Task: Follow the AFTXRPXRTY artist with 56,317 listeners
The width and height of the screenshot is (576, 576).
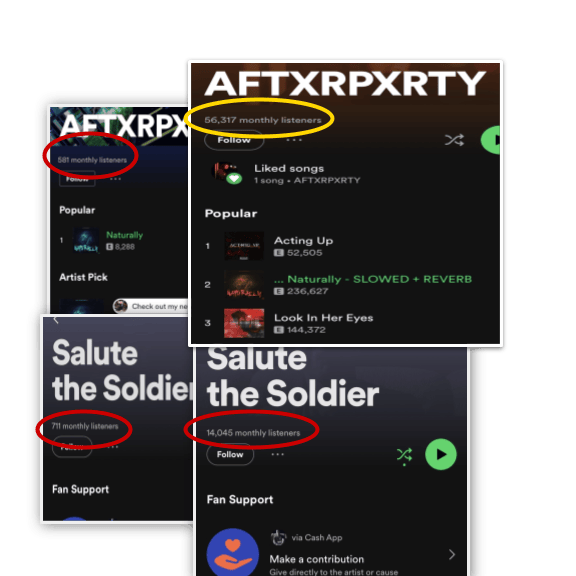Action: (234, 141)
